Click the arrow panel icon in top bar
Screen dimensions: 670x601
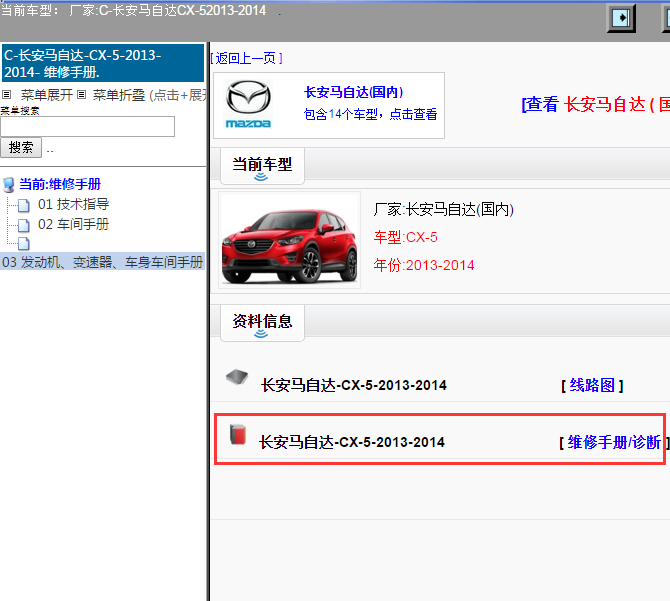coord(621,18)
